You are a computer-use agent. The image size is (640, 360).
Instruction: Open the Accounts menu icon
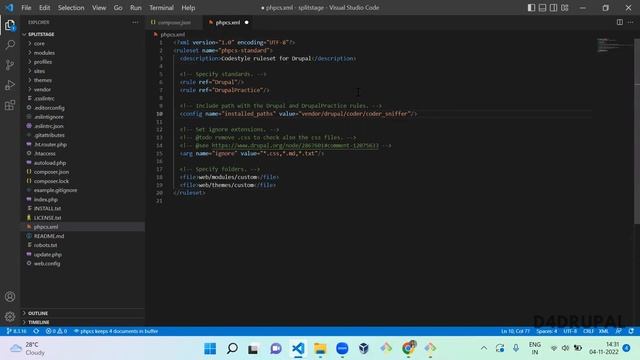pyautogui.click(x=10, y=297)
